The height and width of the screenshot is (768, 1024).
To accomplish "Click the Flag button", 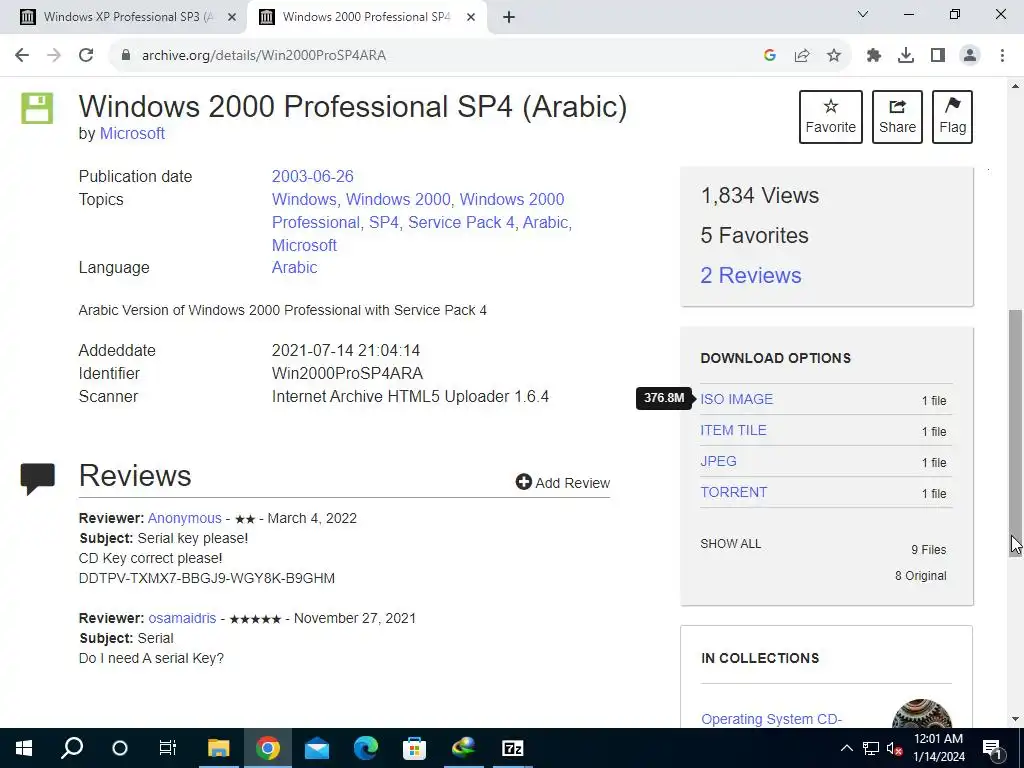I will click(953, 117).
